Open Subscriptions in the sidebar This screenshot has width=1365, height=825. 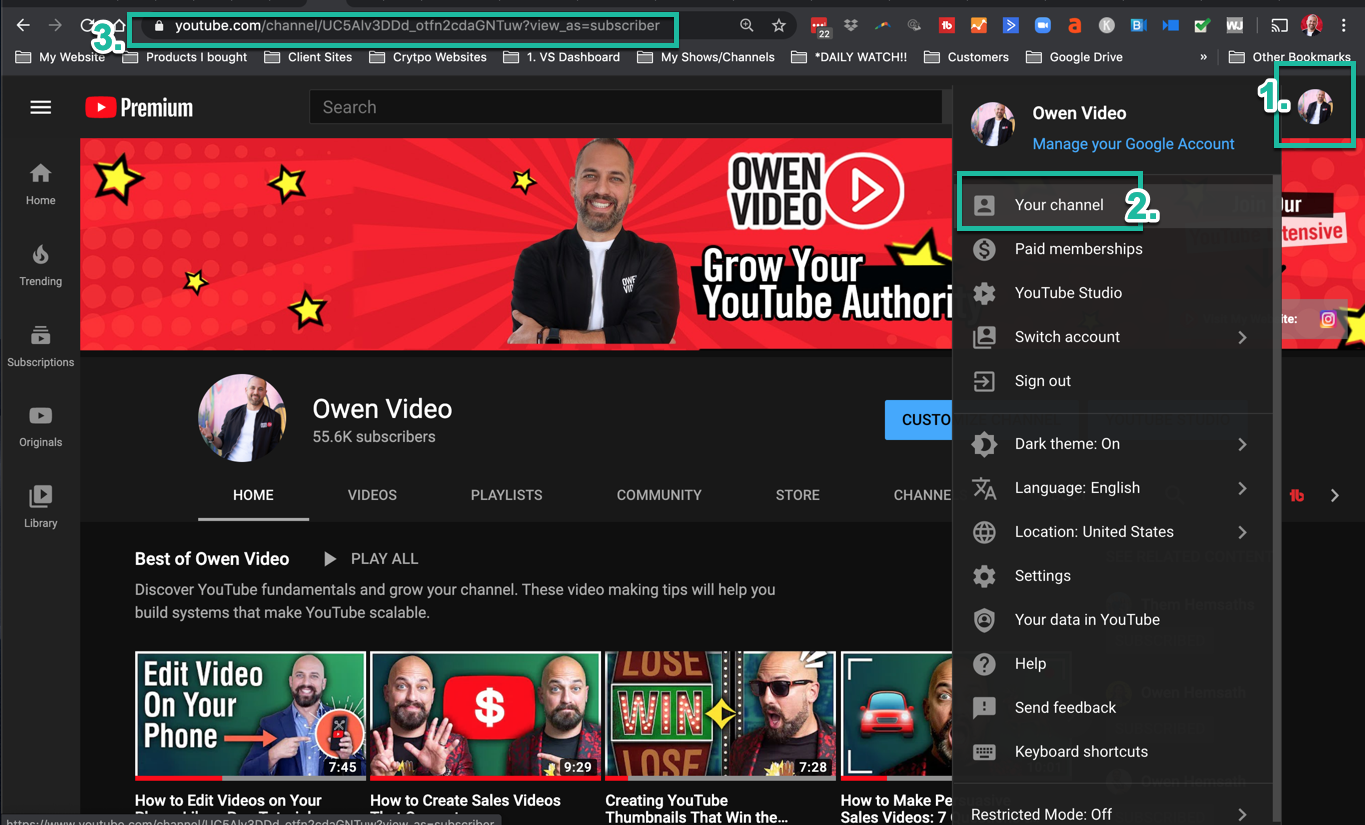[40, 347]
